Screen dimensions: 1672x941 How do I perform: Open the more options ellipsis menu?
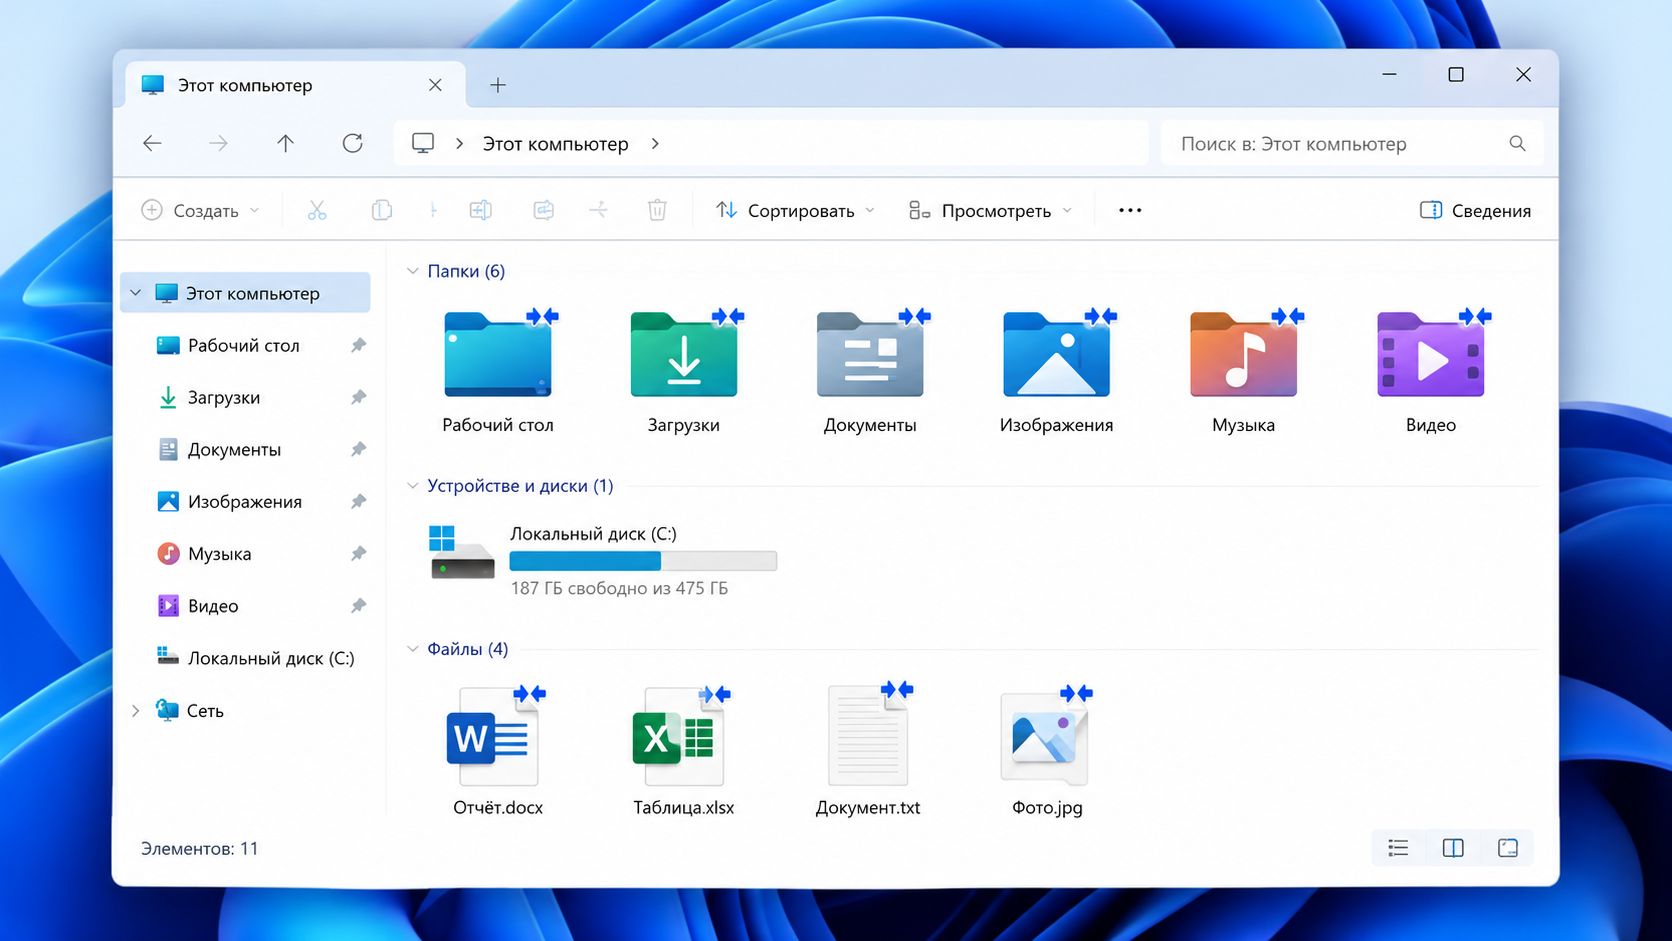1130,210
